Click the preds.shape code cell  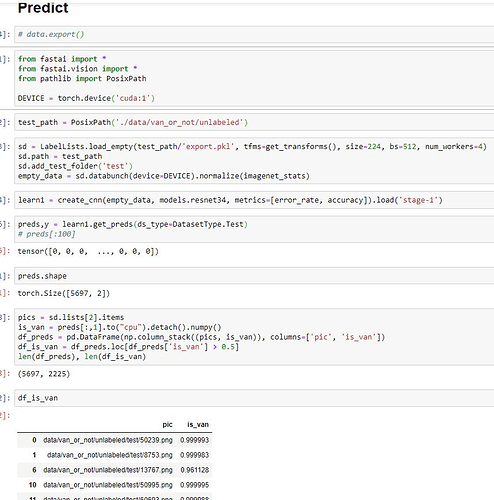coord(254,276)
